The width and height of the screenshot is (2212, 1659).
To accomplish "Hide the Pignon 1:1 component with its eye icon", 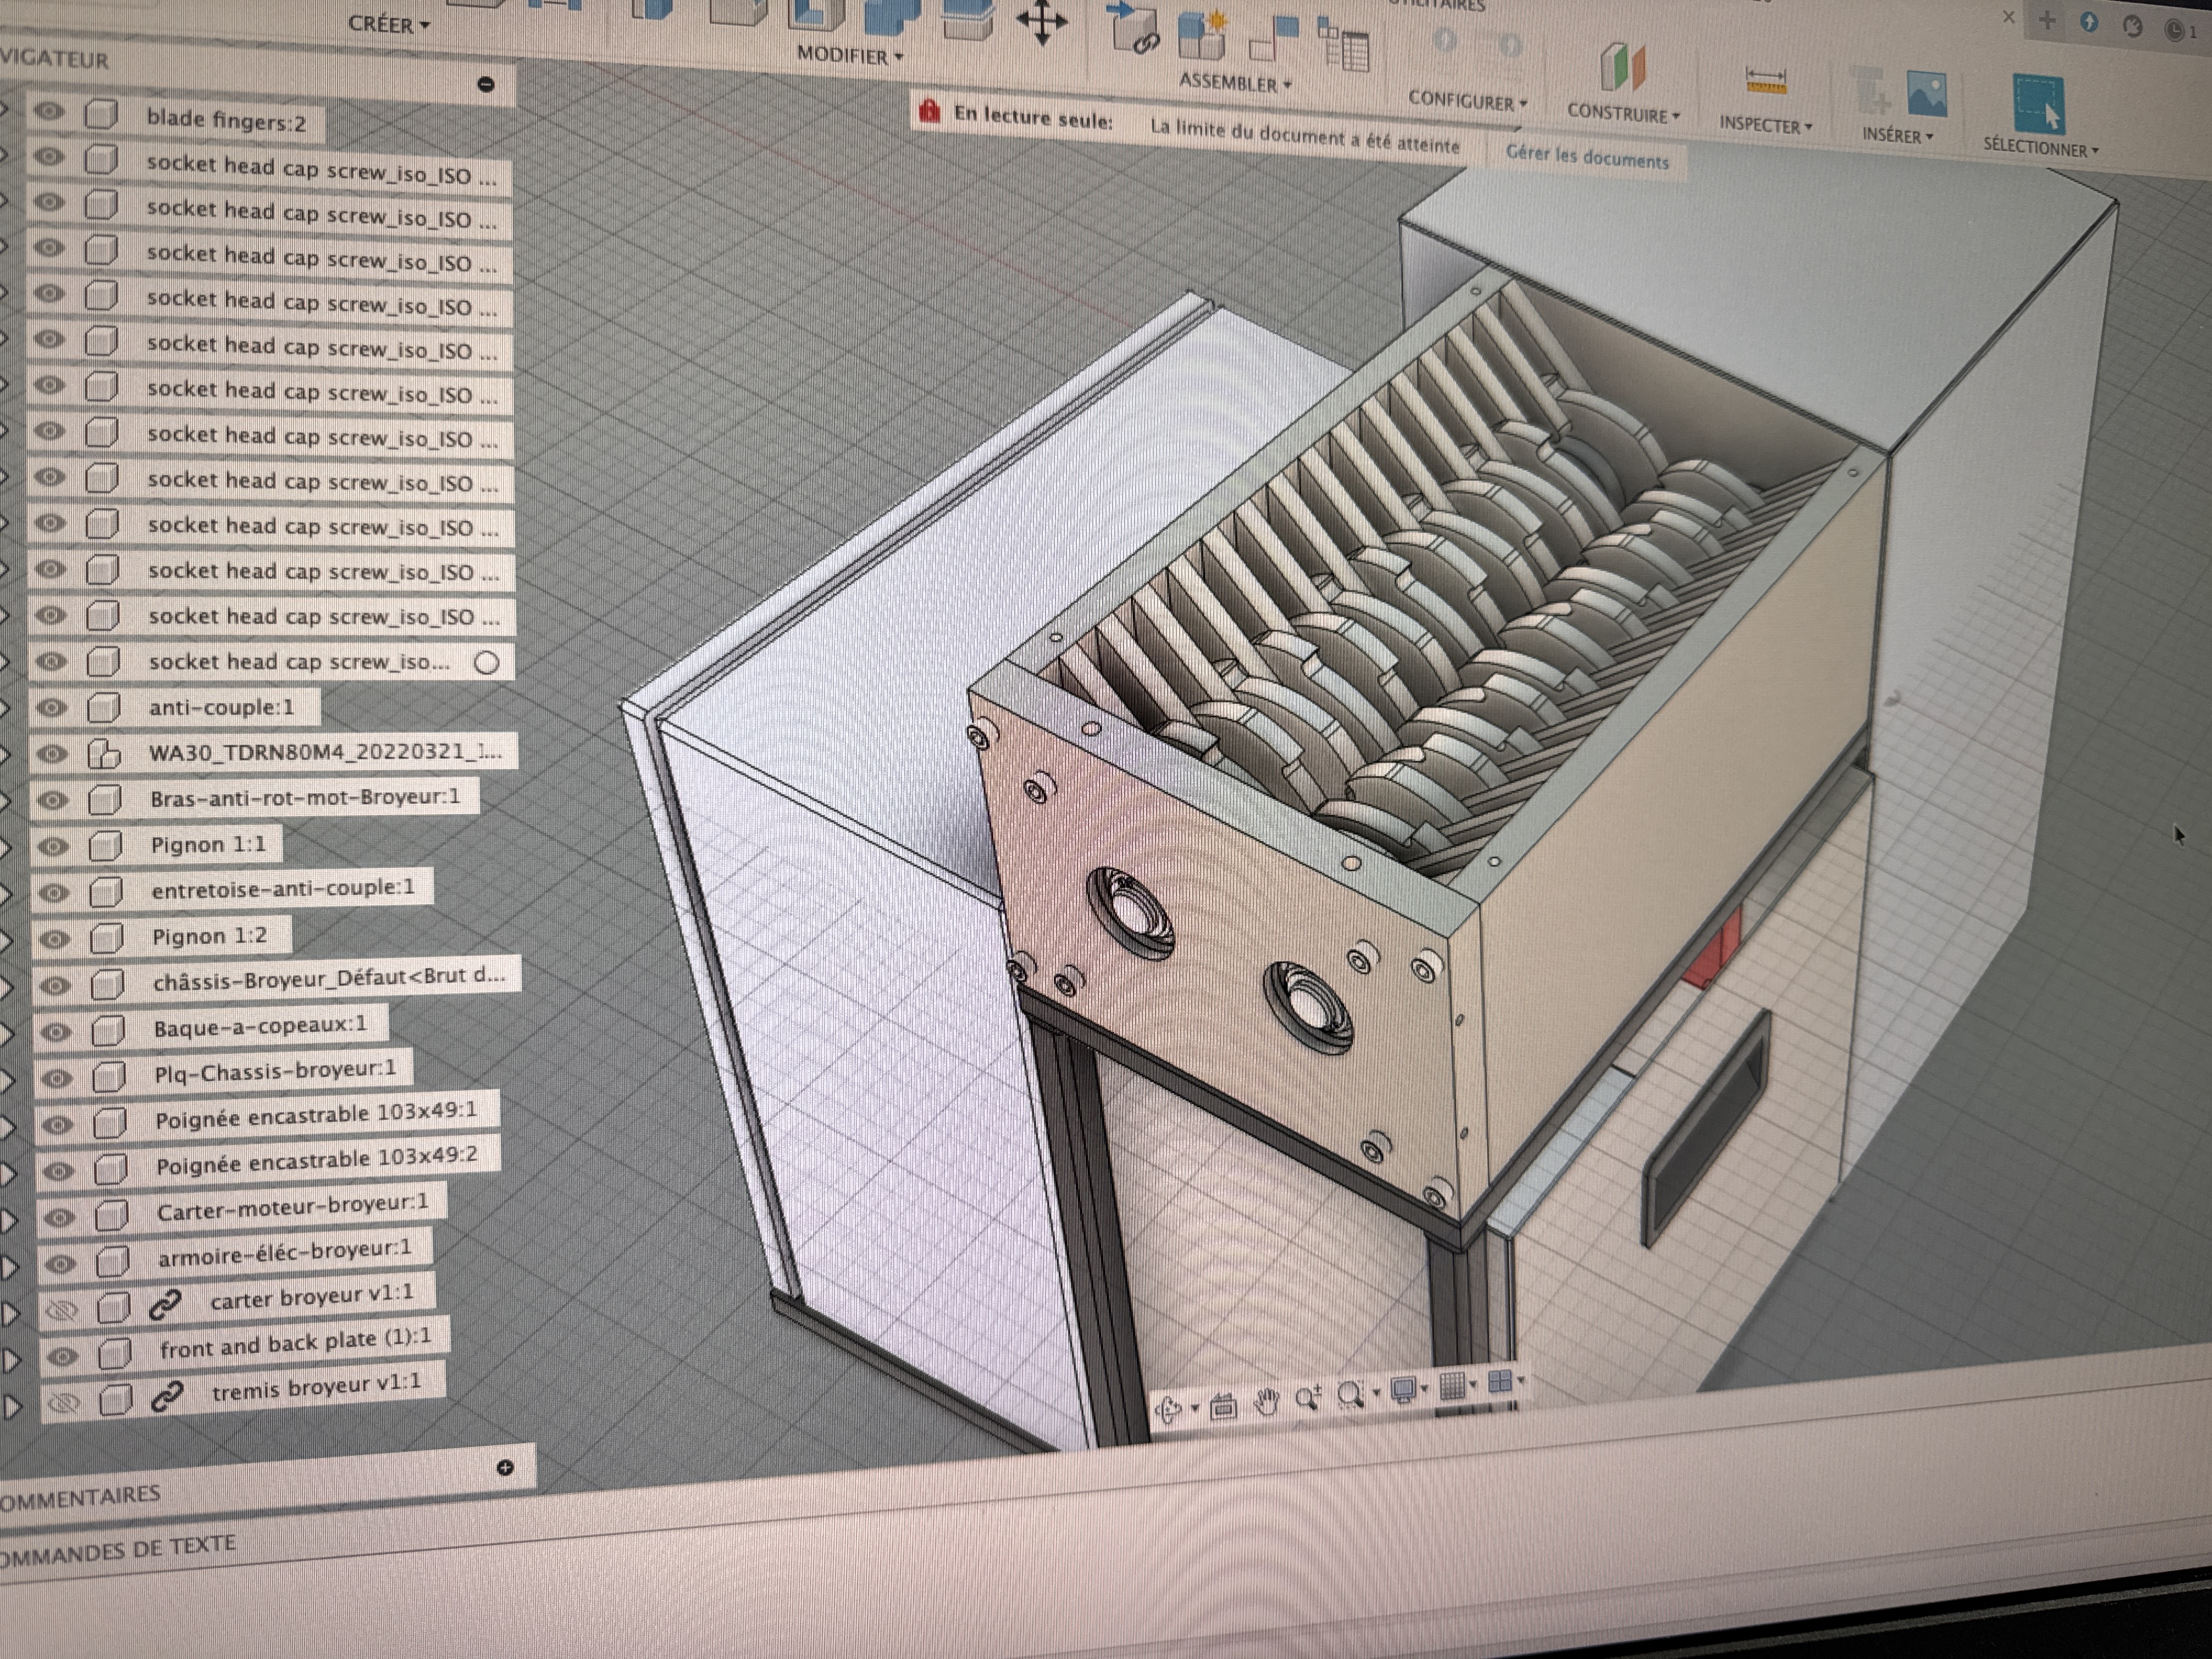I will click(x=52, y=844).
